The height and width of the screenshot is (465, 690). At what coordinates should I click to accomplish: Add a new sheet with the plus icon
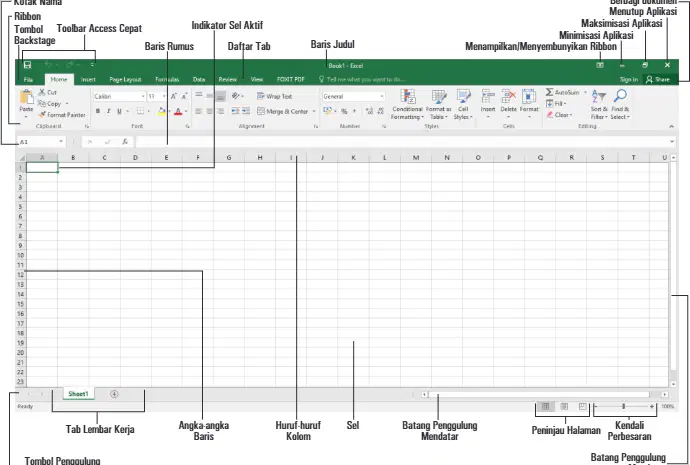114,394
